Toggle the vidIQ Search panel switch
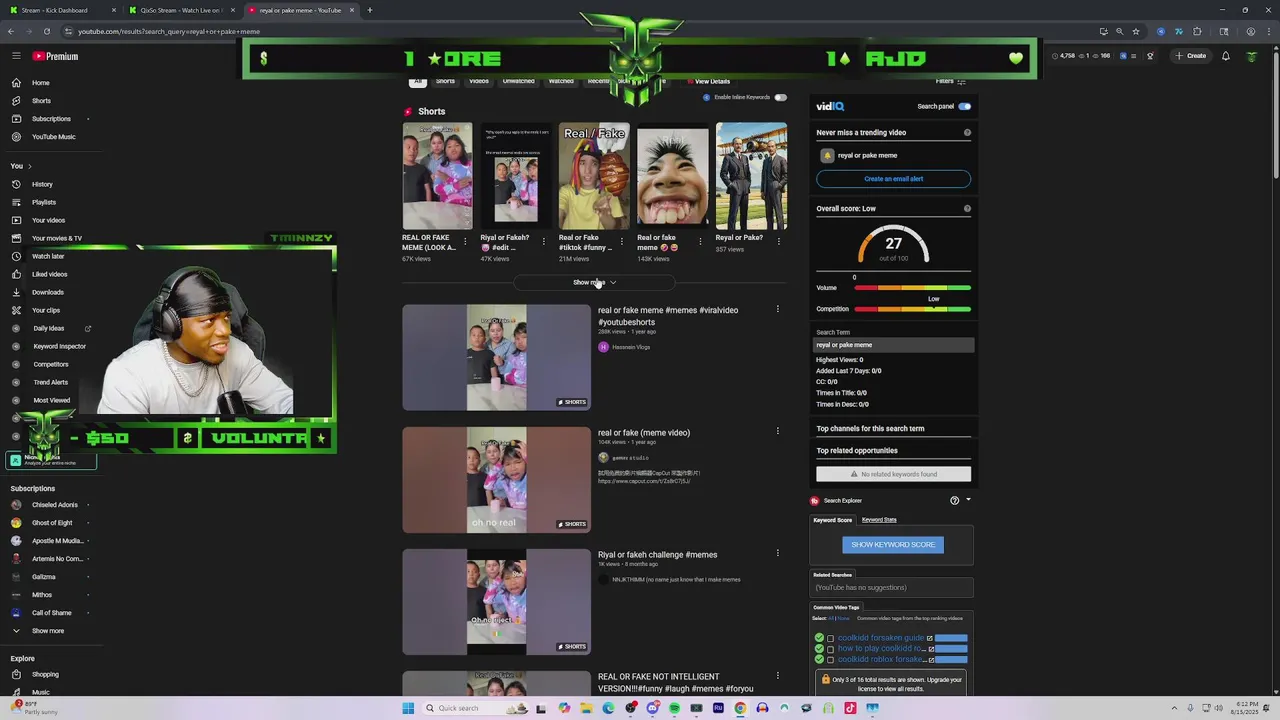1280x720 pixels. click(x=964, y=106)
